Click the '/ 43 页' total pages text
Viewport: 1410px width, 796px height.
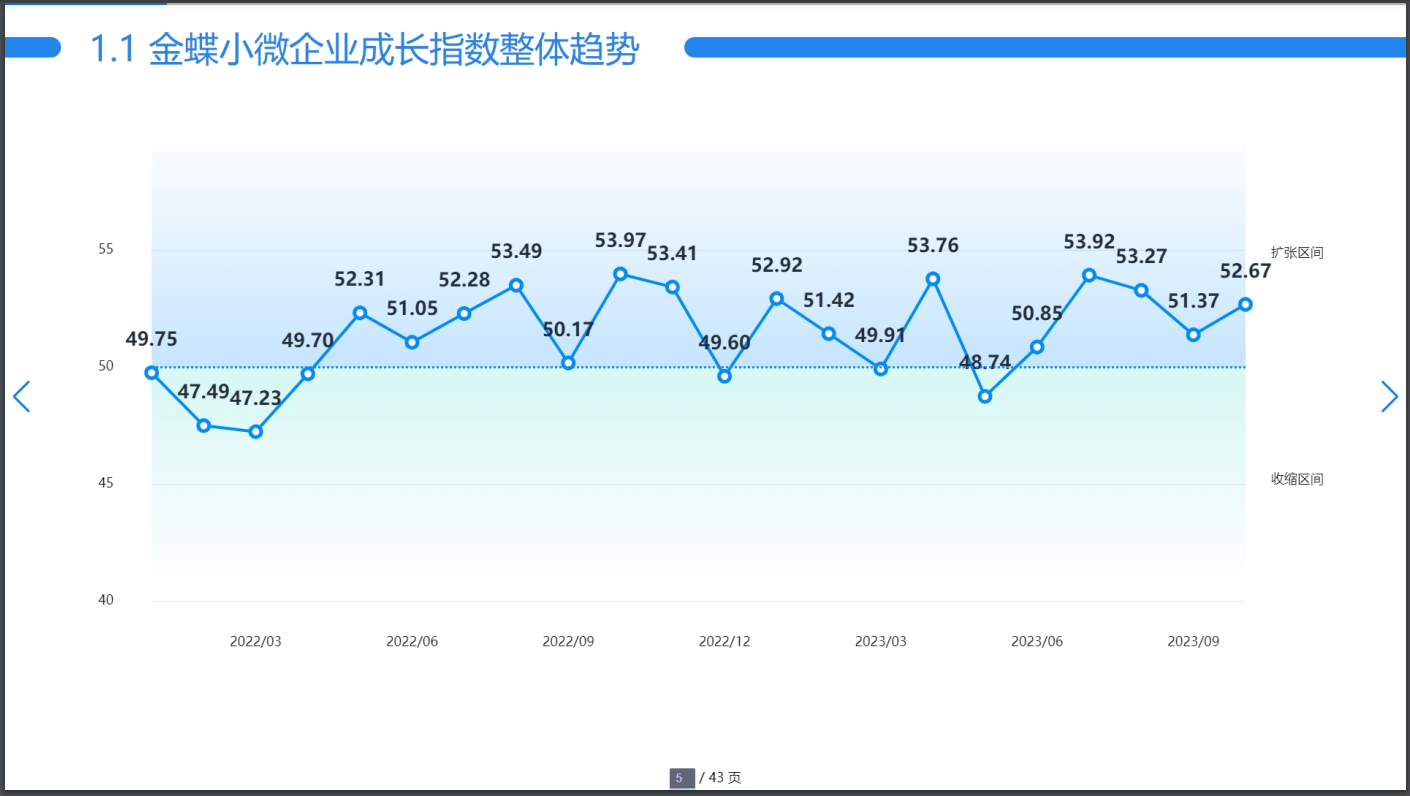[720, 778]
